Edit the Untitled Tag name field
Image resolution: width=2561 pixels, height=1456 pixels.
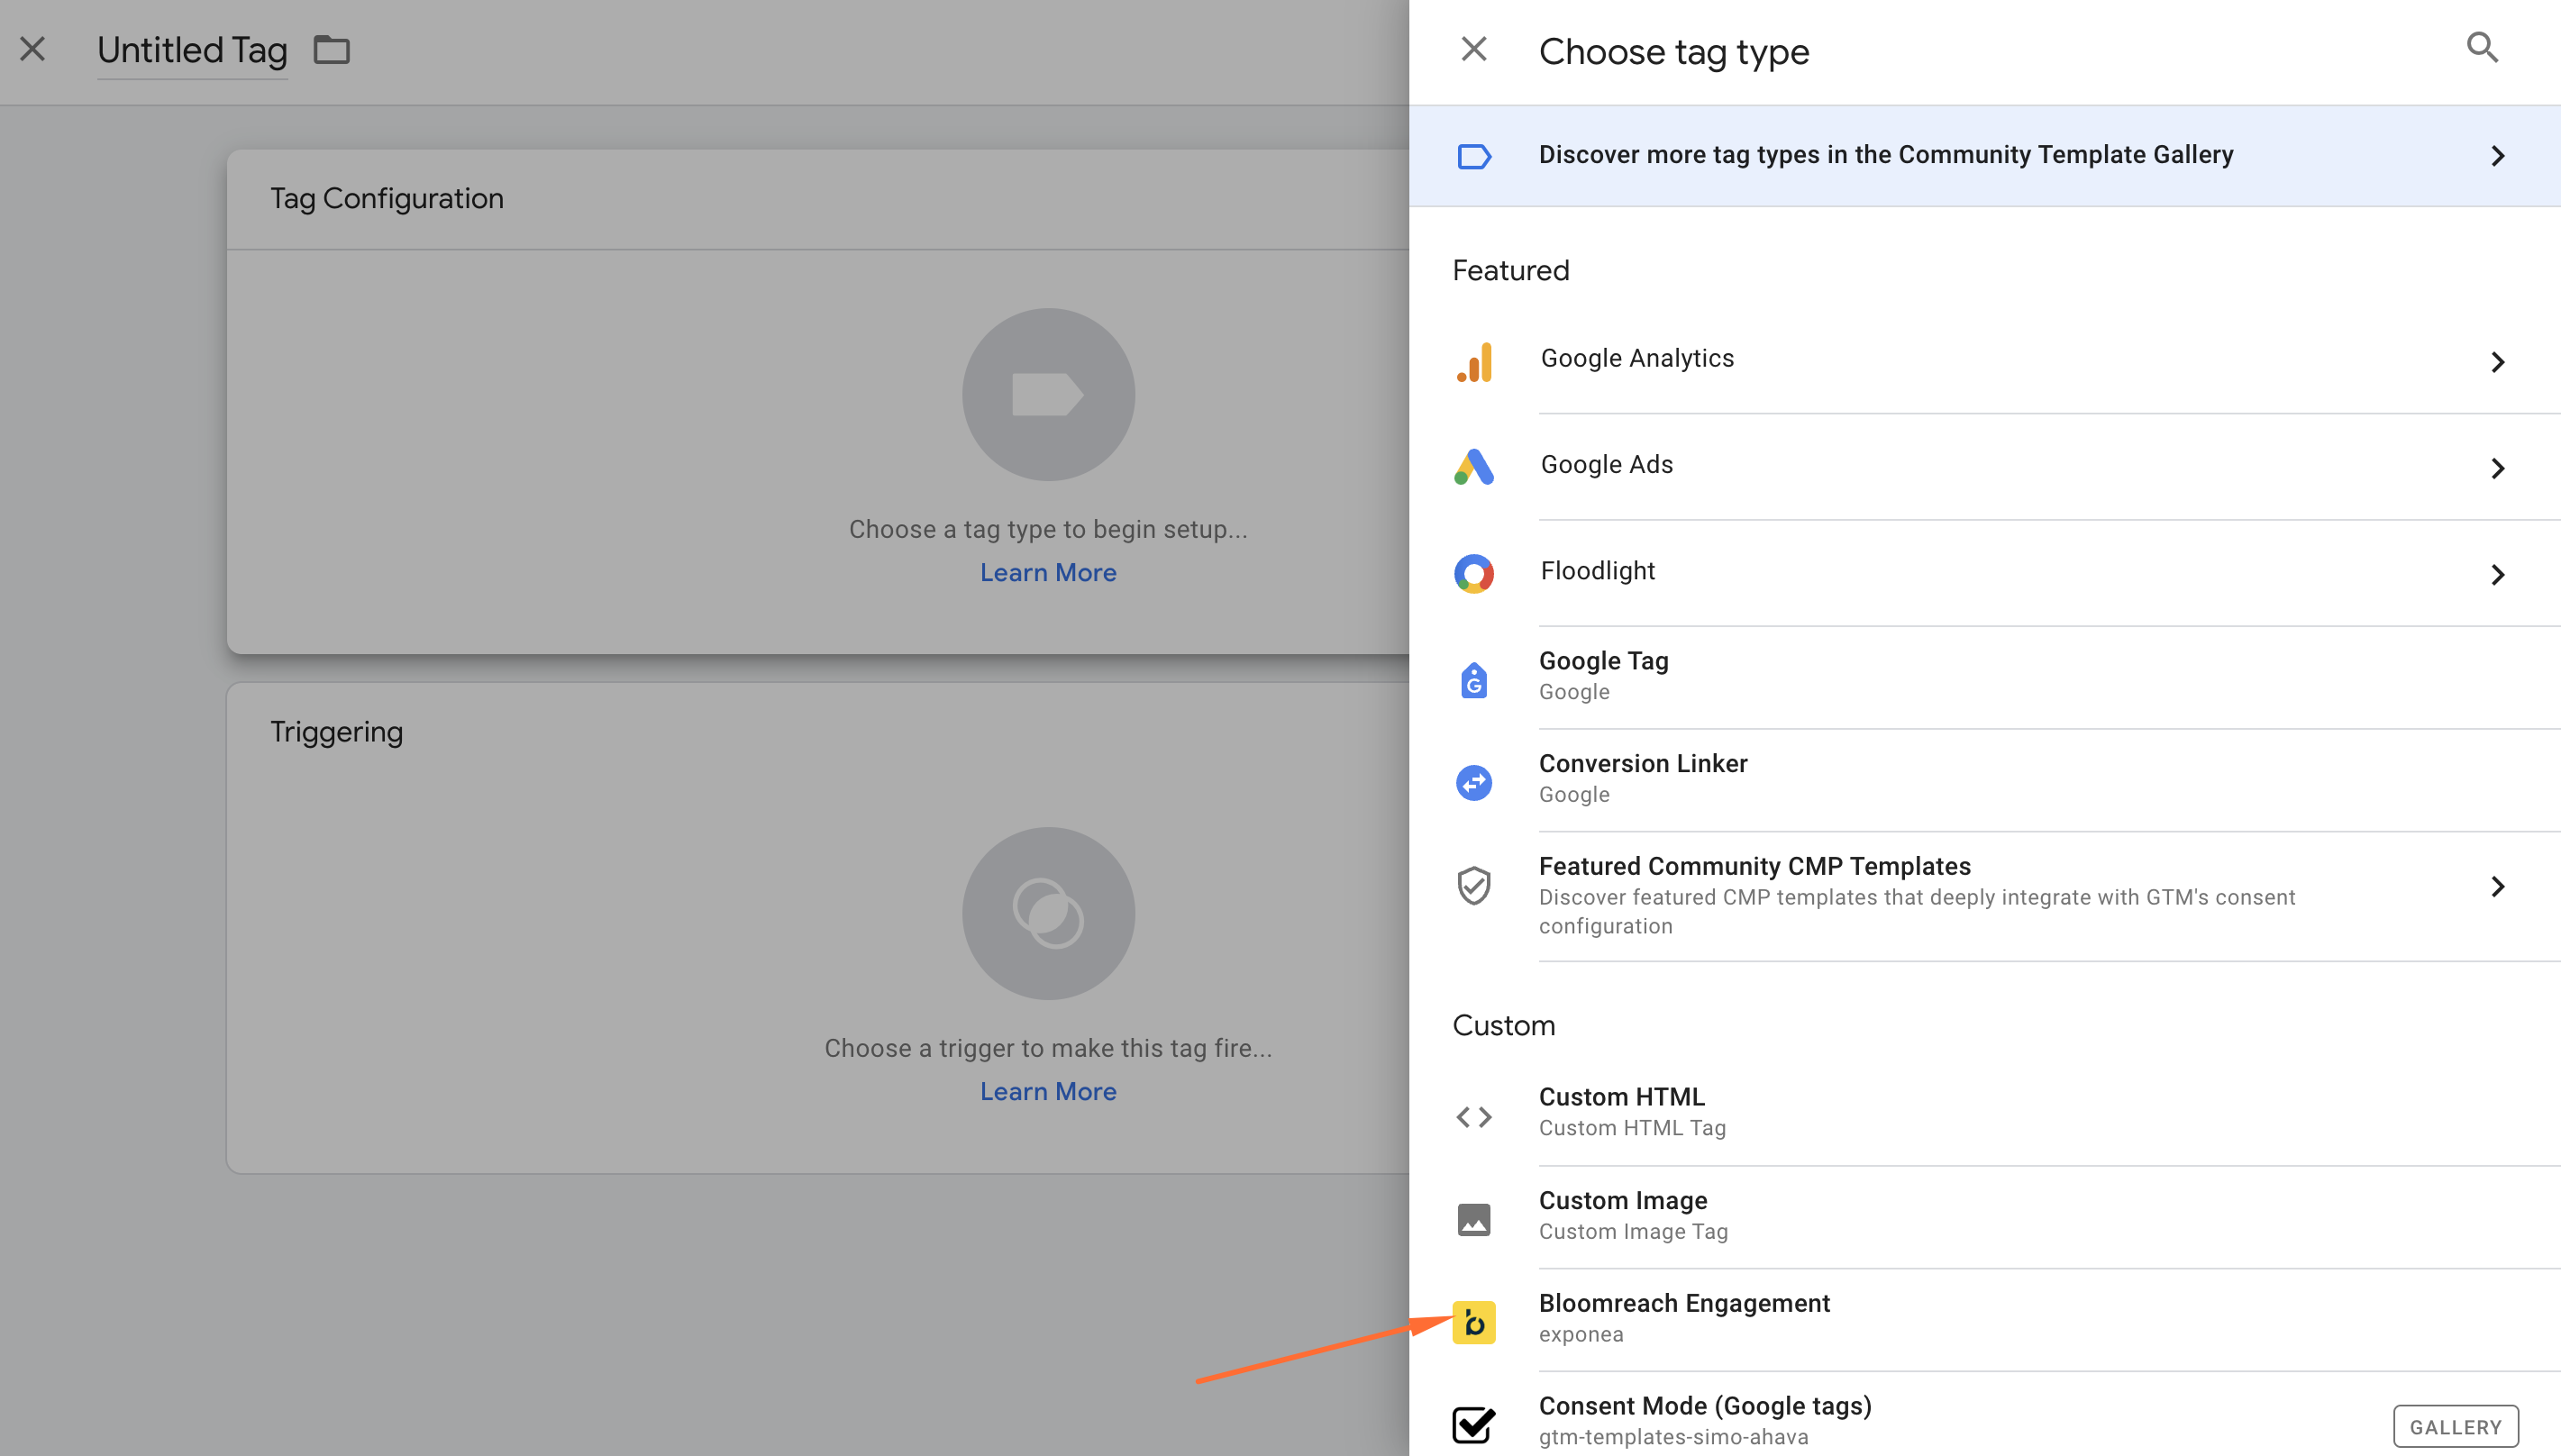(192, 50)
